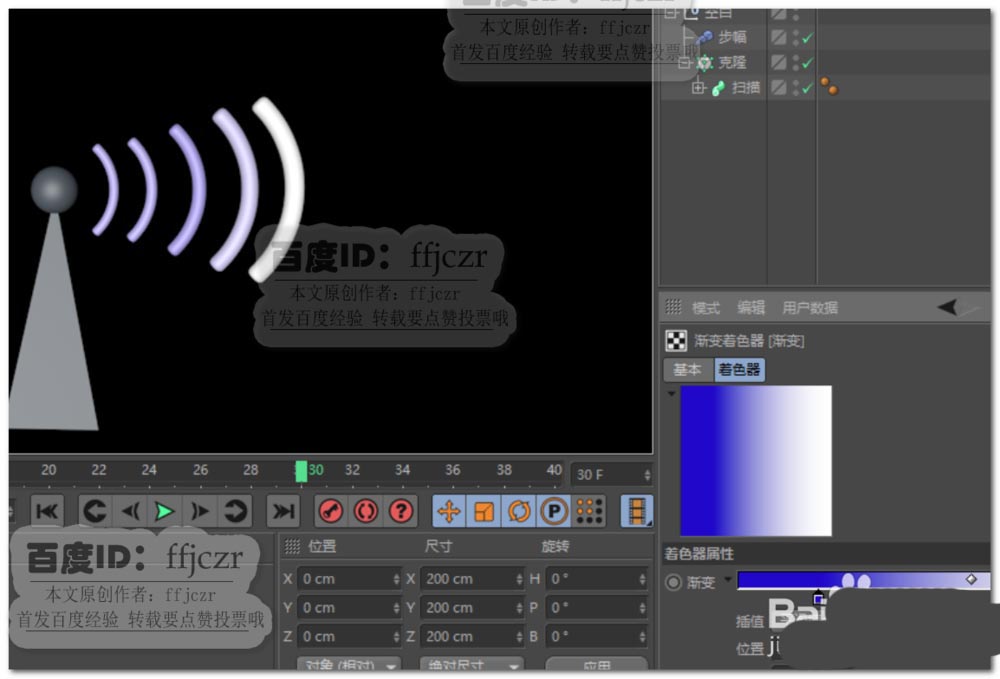Select the 克隆 object name
The height and width of the screenshot is (679, 1000).
[732, 62]
